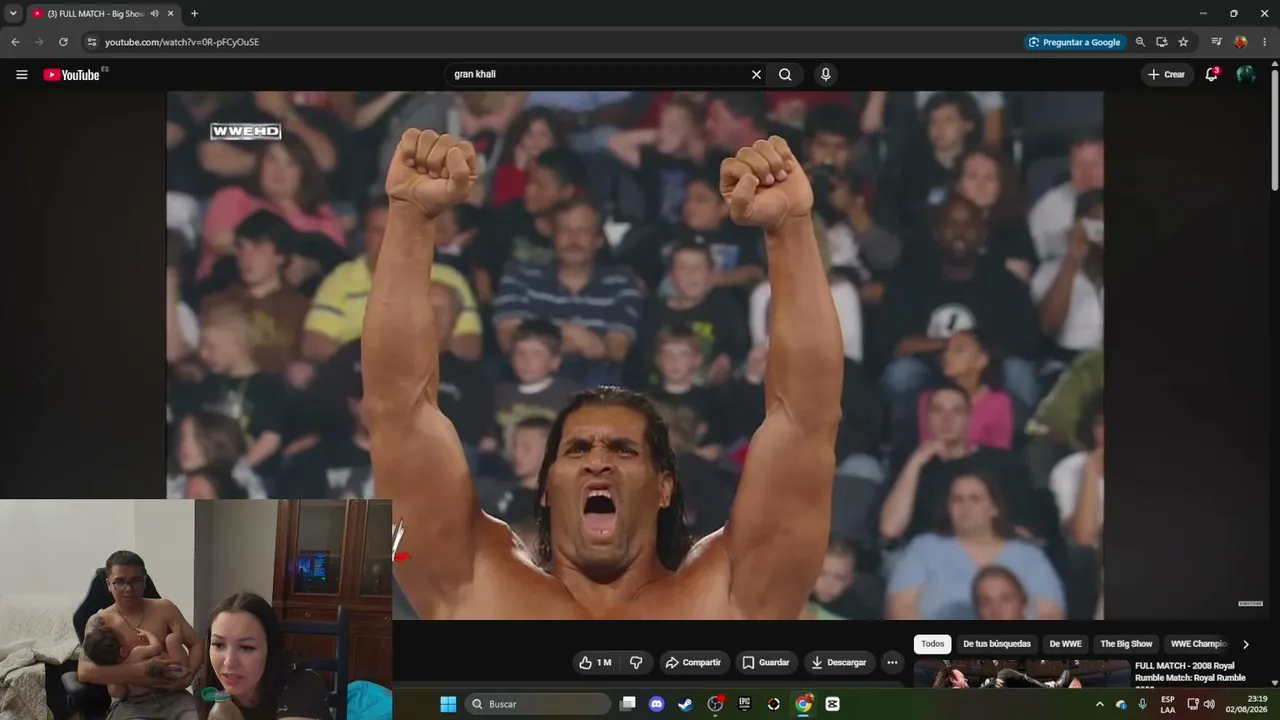Screen dimensions: 1280x720
Task: Show more filter chips with arrow
Action: tap(1246, 644)
